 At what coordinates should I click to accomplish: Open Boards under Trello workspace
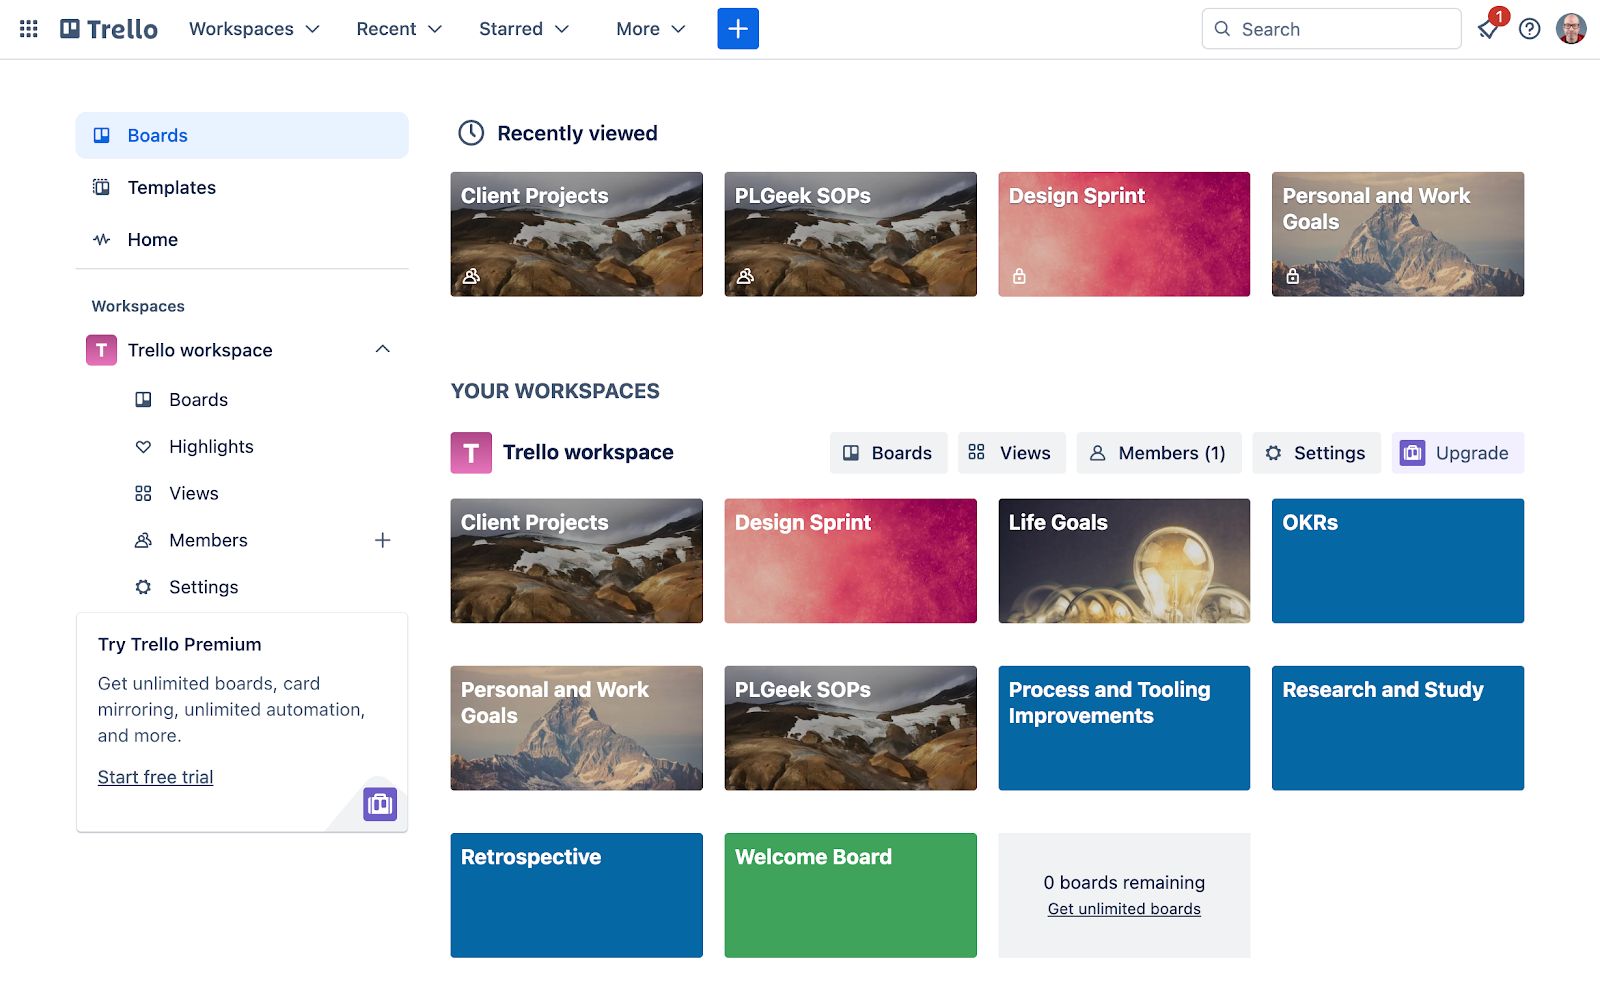point(198,400)
